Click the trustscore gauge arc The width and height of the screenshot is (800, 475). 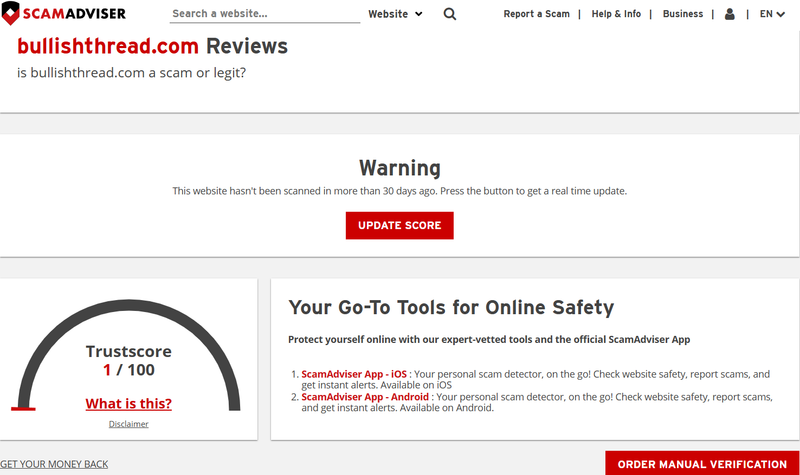[129, 306]
